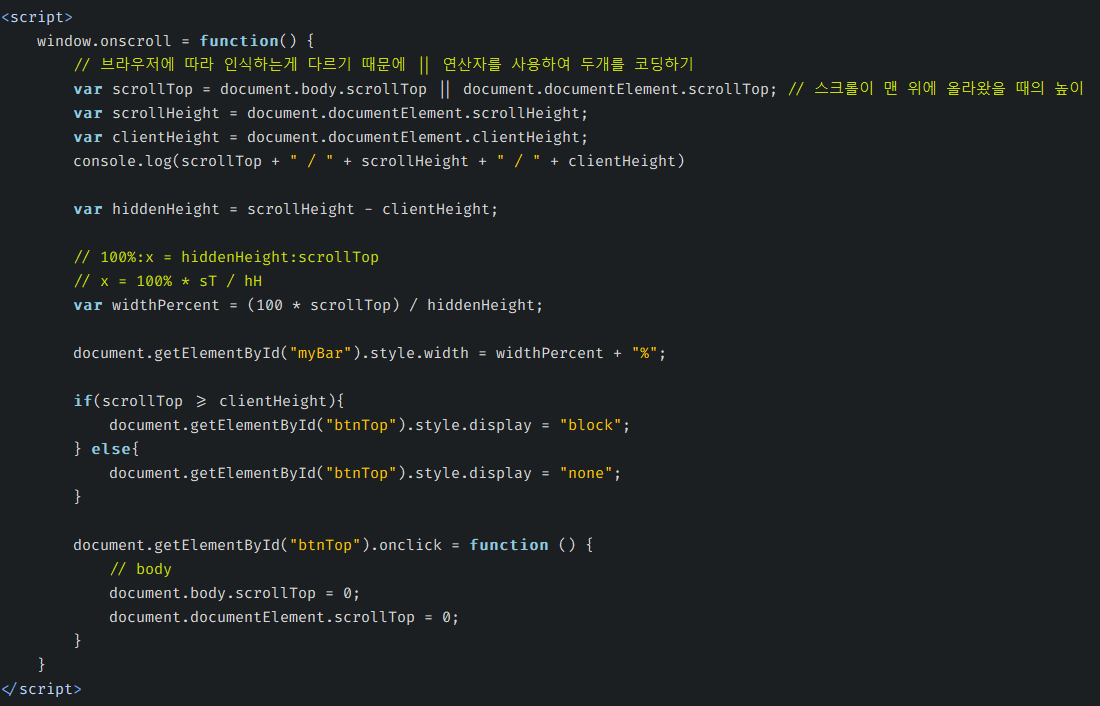1100x706 pixels.
Task: Click the window.onscroll = function() line
Action: pyautogui.click(x=175, y=41)
